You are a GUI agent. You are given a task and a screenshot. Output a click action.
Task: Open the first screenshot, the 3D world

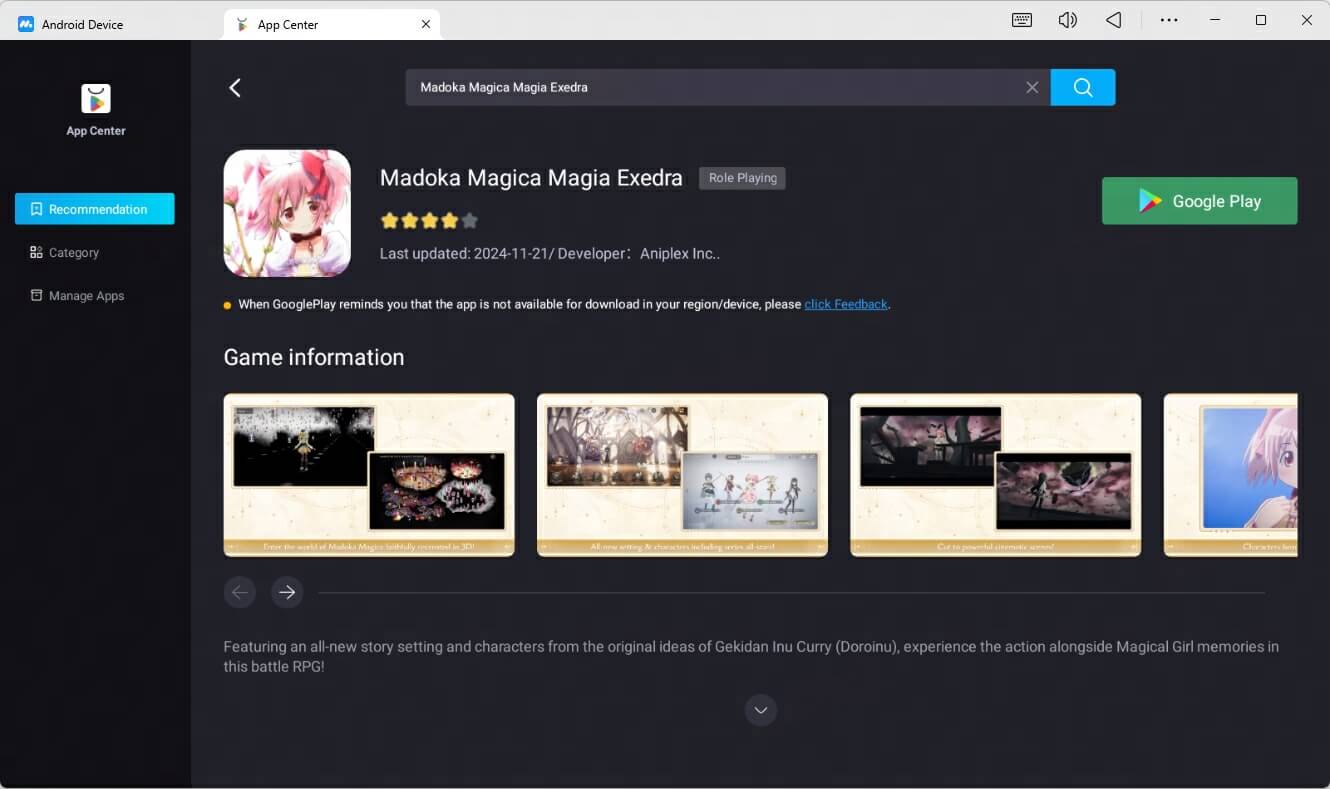click(369, 475)
